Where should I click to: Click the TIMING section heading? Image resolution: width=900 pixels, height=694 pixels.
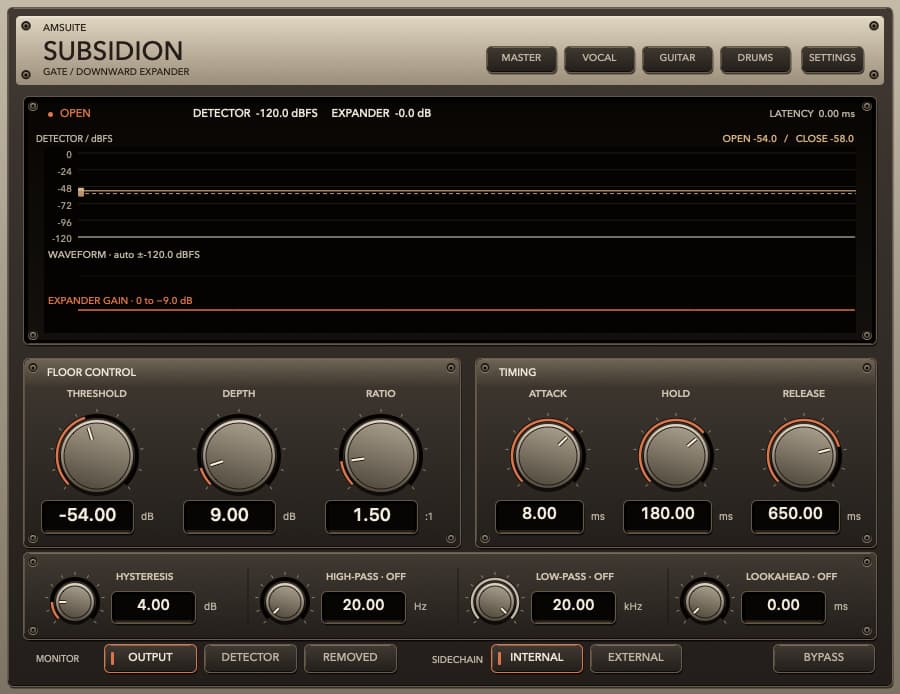point(517,373)
